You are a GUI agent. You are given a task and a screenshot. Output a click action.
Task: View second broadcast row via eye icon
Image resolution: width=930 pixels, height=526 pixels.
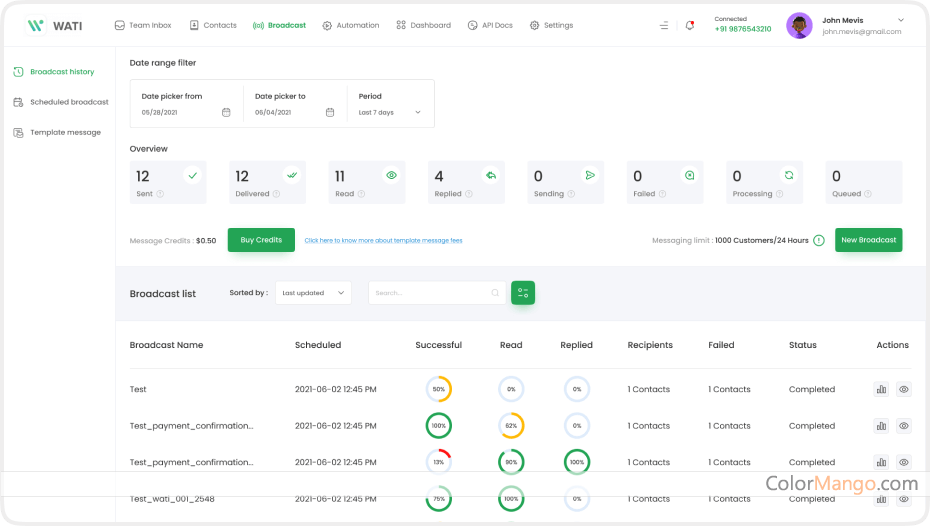coord(904,426)
